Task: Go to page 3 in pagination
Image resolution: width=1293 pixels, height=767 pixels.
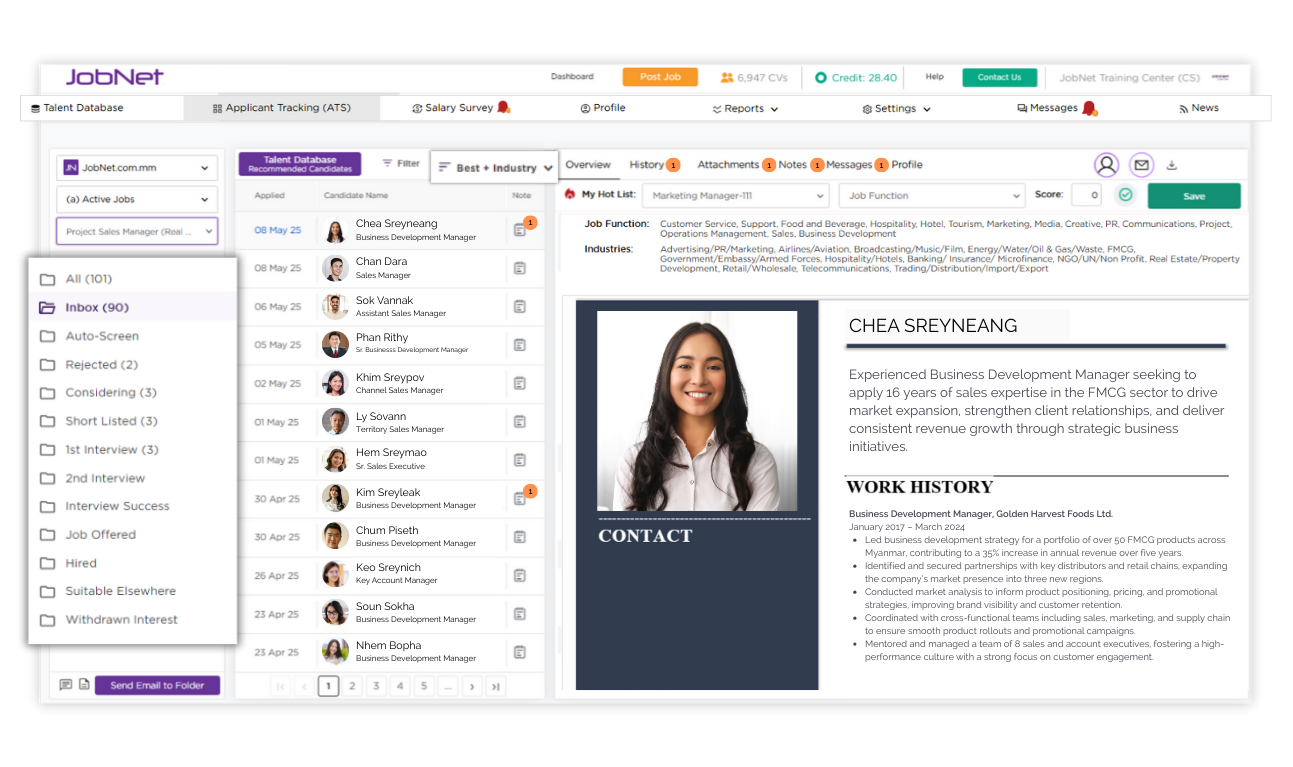Action: click(376, 686)
